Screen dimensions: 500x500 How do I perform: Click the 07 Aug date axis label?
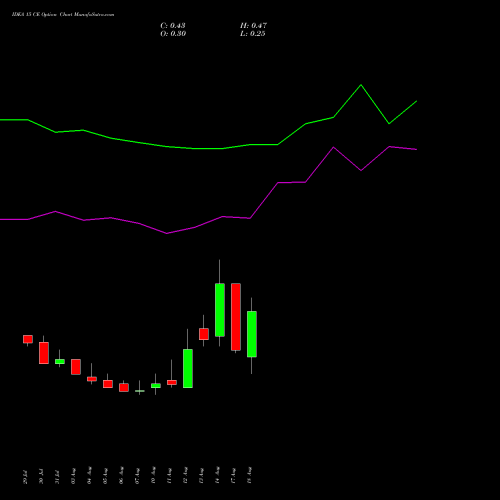tap(137, 476)
